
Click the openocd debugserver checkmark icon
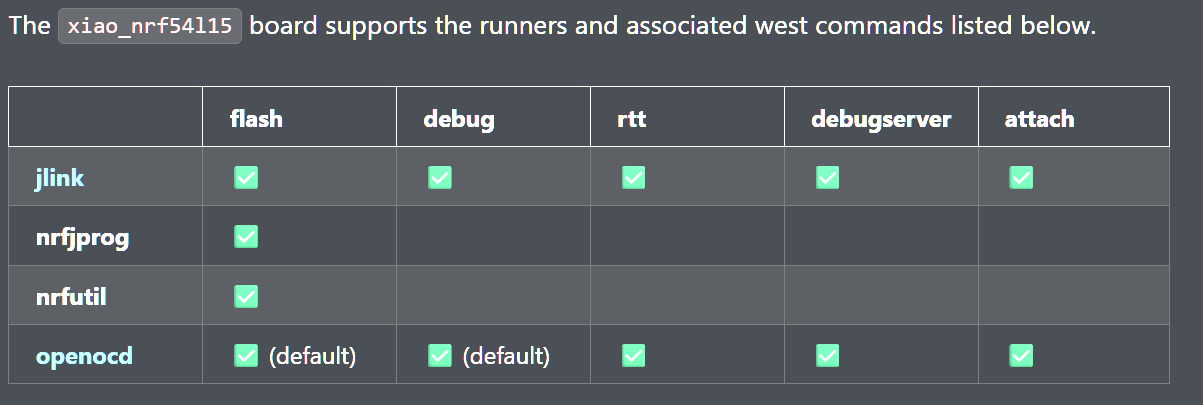click(827, 355)
